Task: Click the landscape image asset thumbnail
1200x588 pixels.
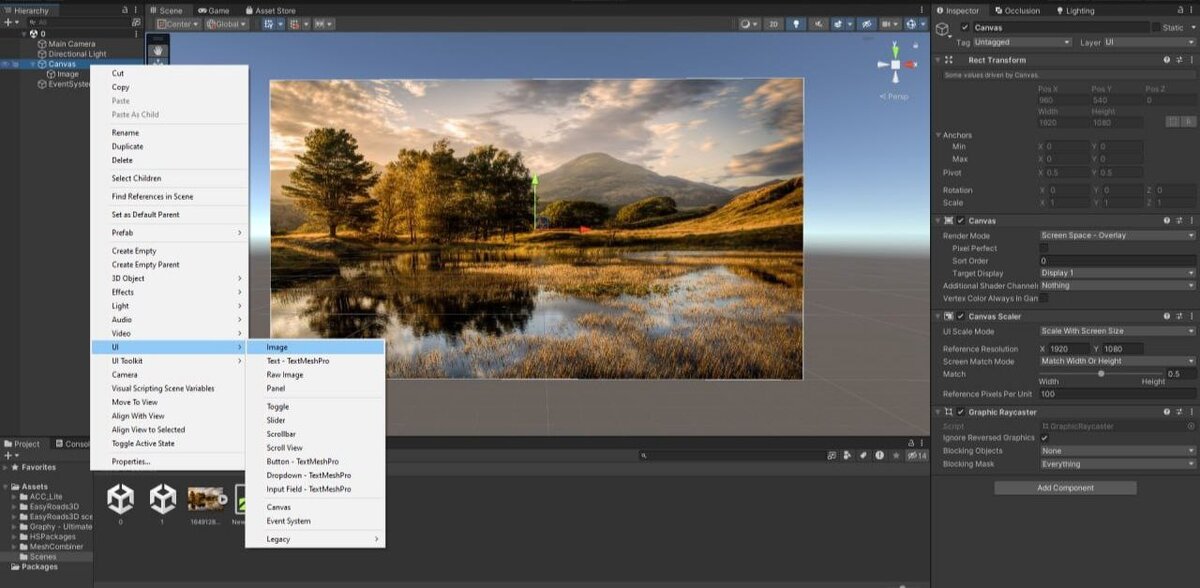Action: (205, 498)
